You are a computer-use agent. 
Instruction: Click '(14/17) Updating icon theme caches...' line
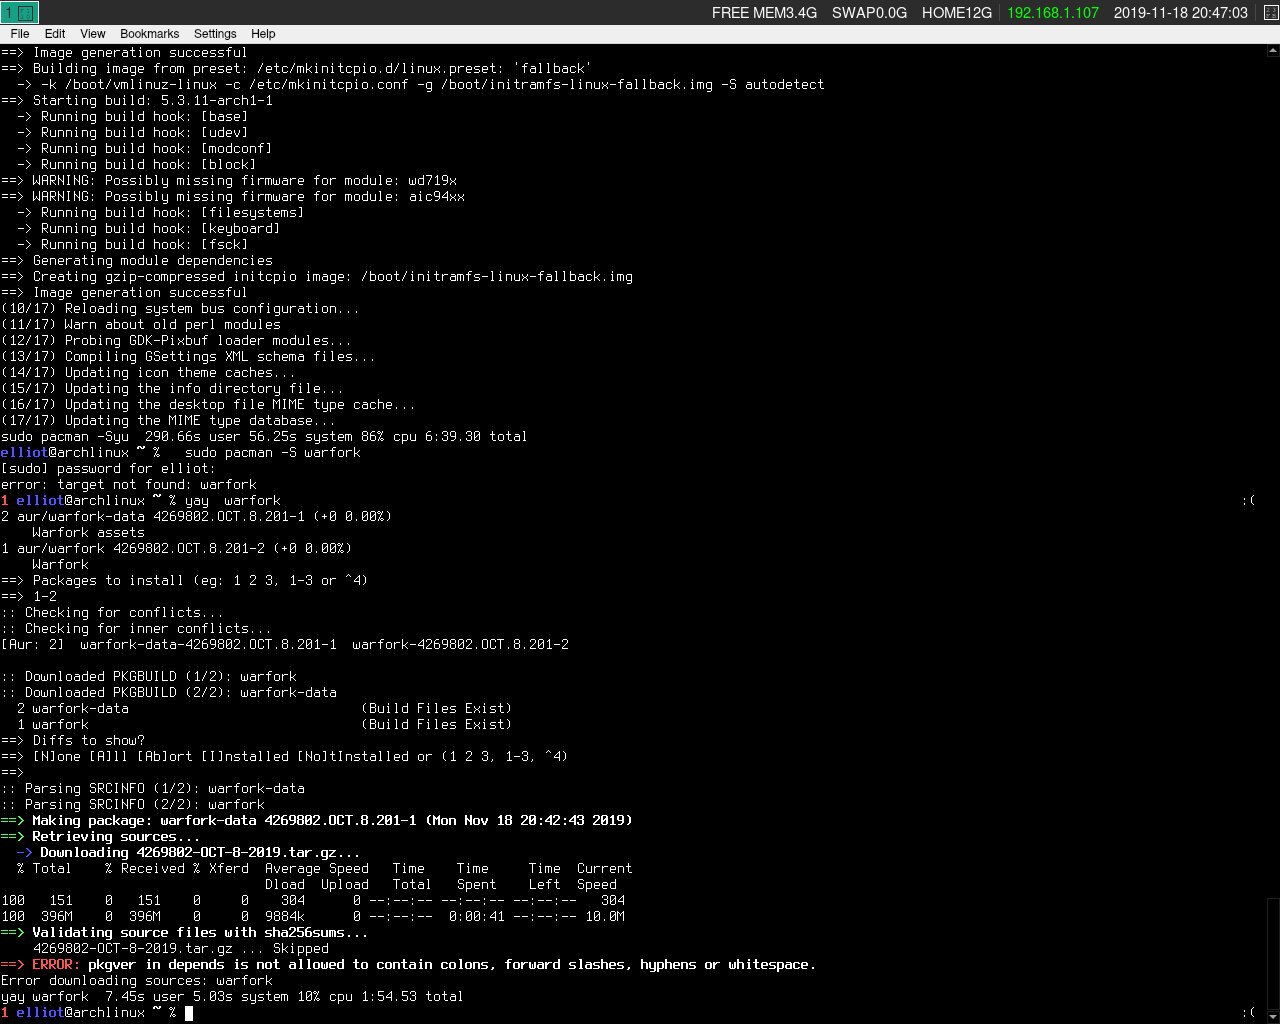pos(148,372)
